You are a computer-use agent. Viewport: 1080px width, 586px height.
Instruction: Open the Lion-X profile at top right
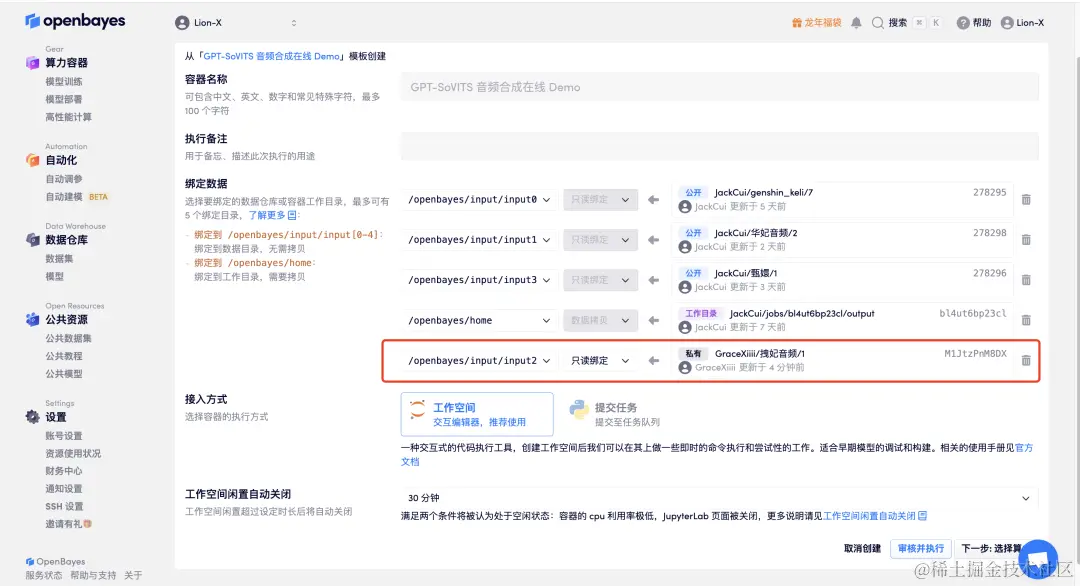1022,23
